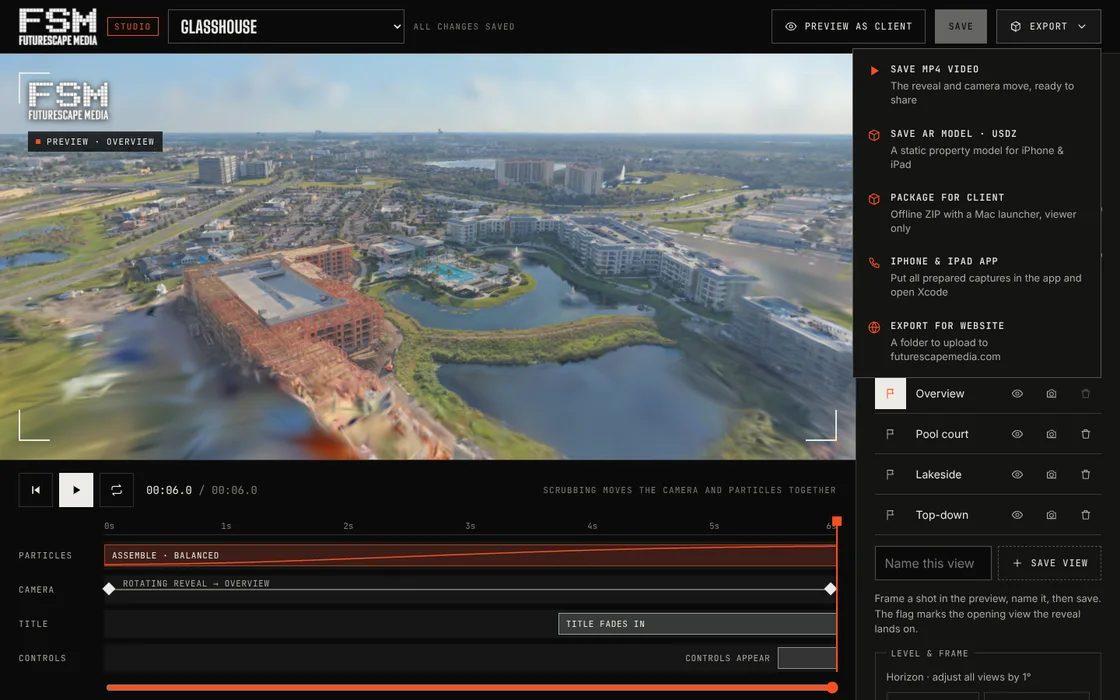Image resolution: width=1120 pixels, height=700 pixels.
Task: Click the Title track label
Action: (x=33, y=624)
